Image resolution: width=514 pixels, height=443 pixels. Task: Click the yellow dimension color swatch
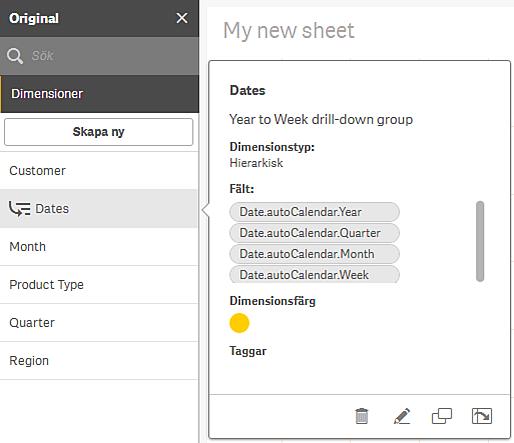point(239,323)
